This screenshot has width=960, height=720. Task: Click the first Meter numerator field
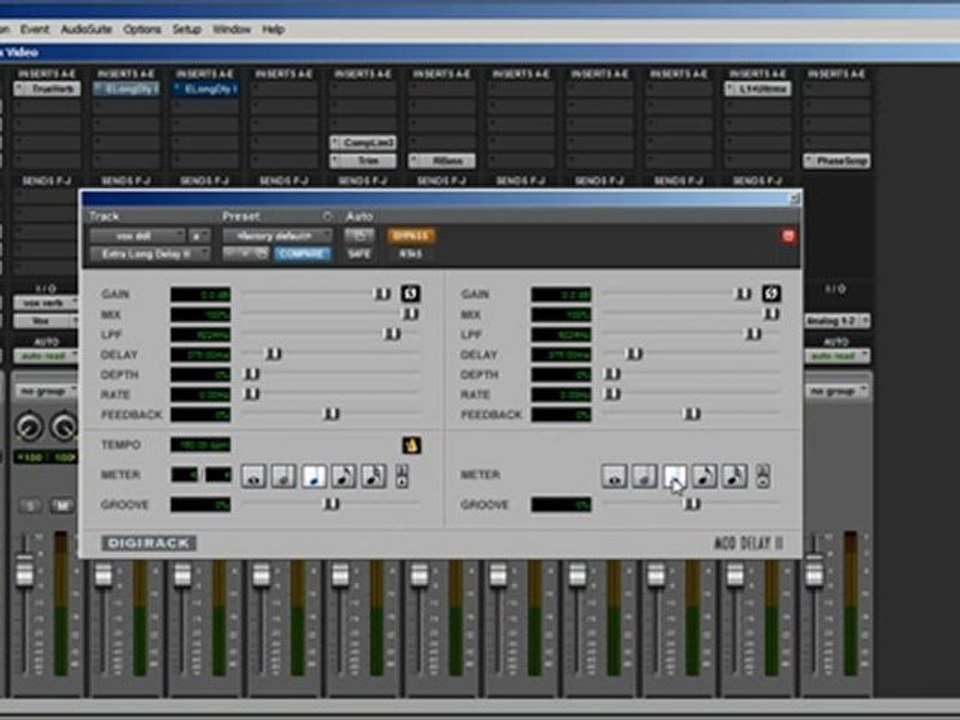coord(184,474)
